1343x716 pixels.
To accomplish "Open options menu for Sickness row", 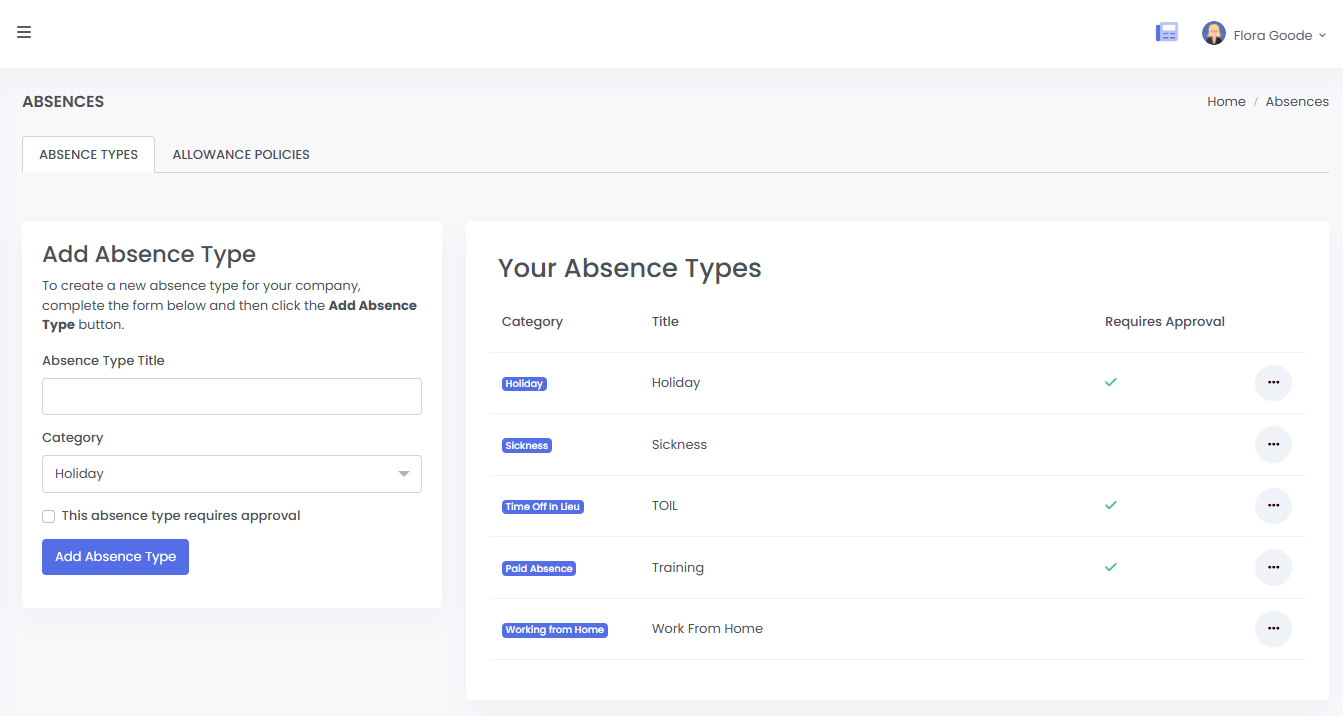I will point(1273,444).
